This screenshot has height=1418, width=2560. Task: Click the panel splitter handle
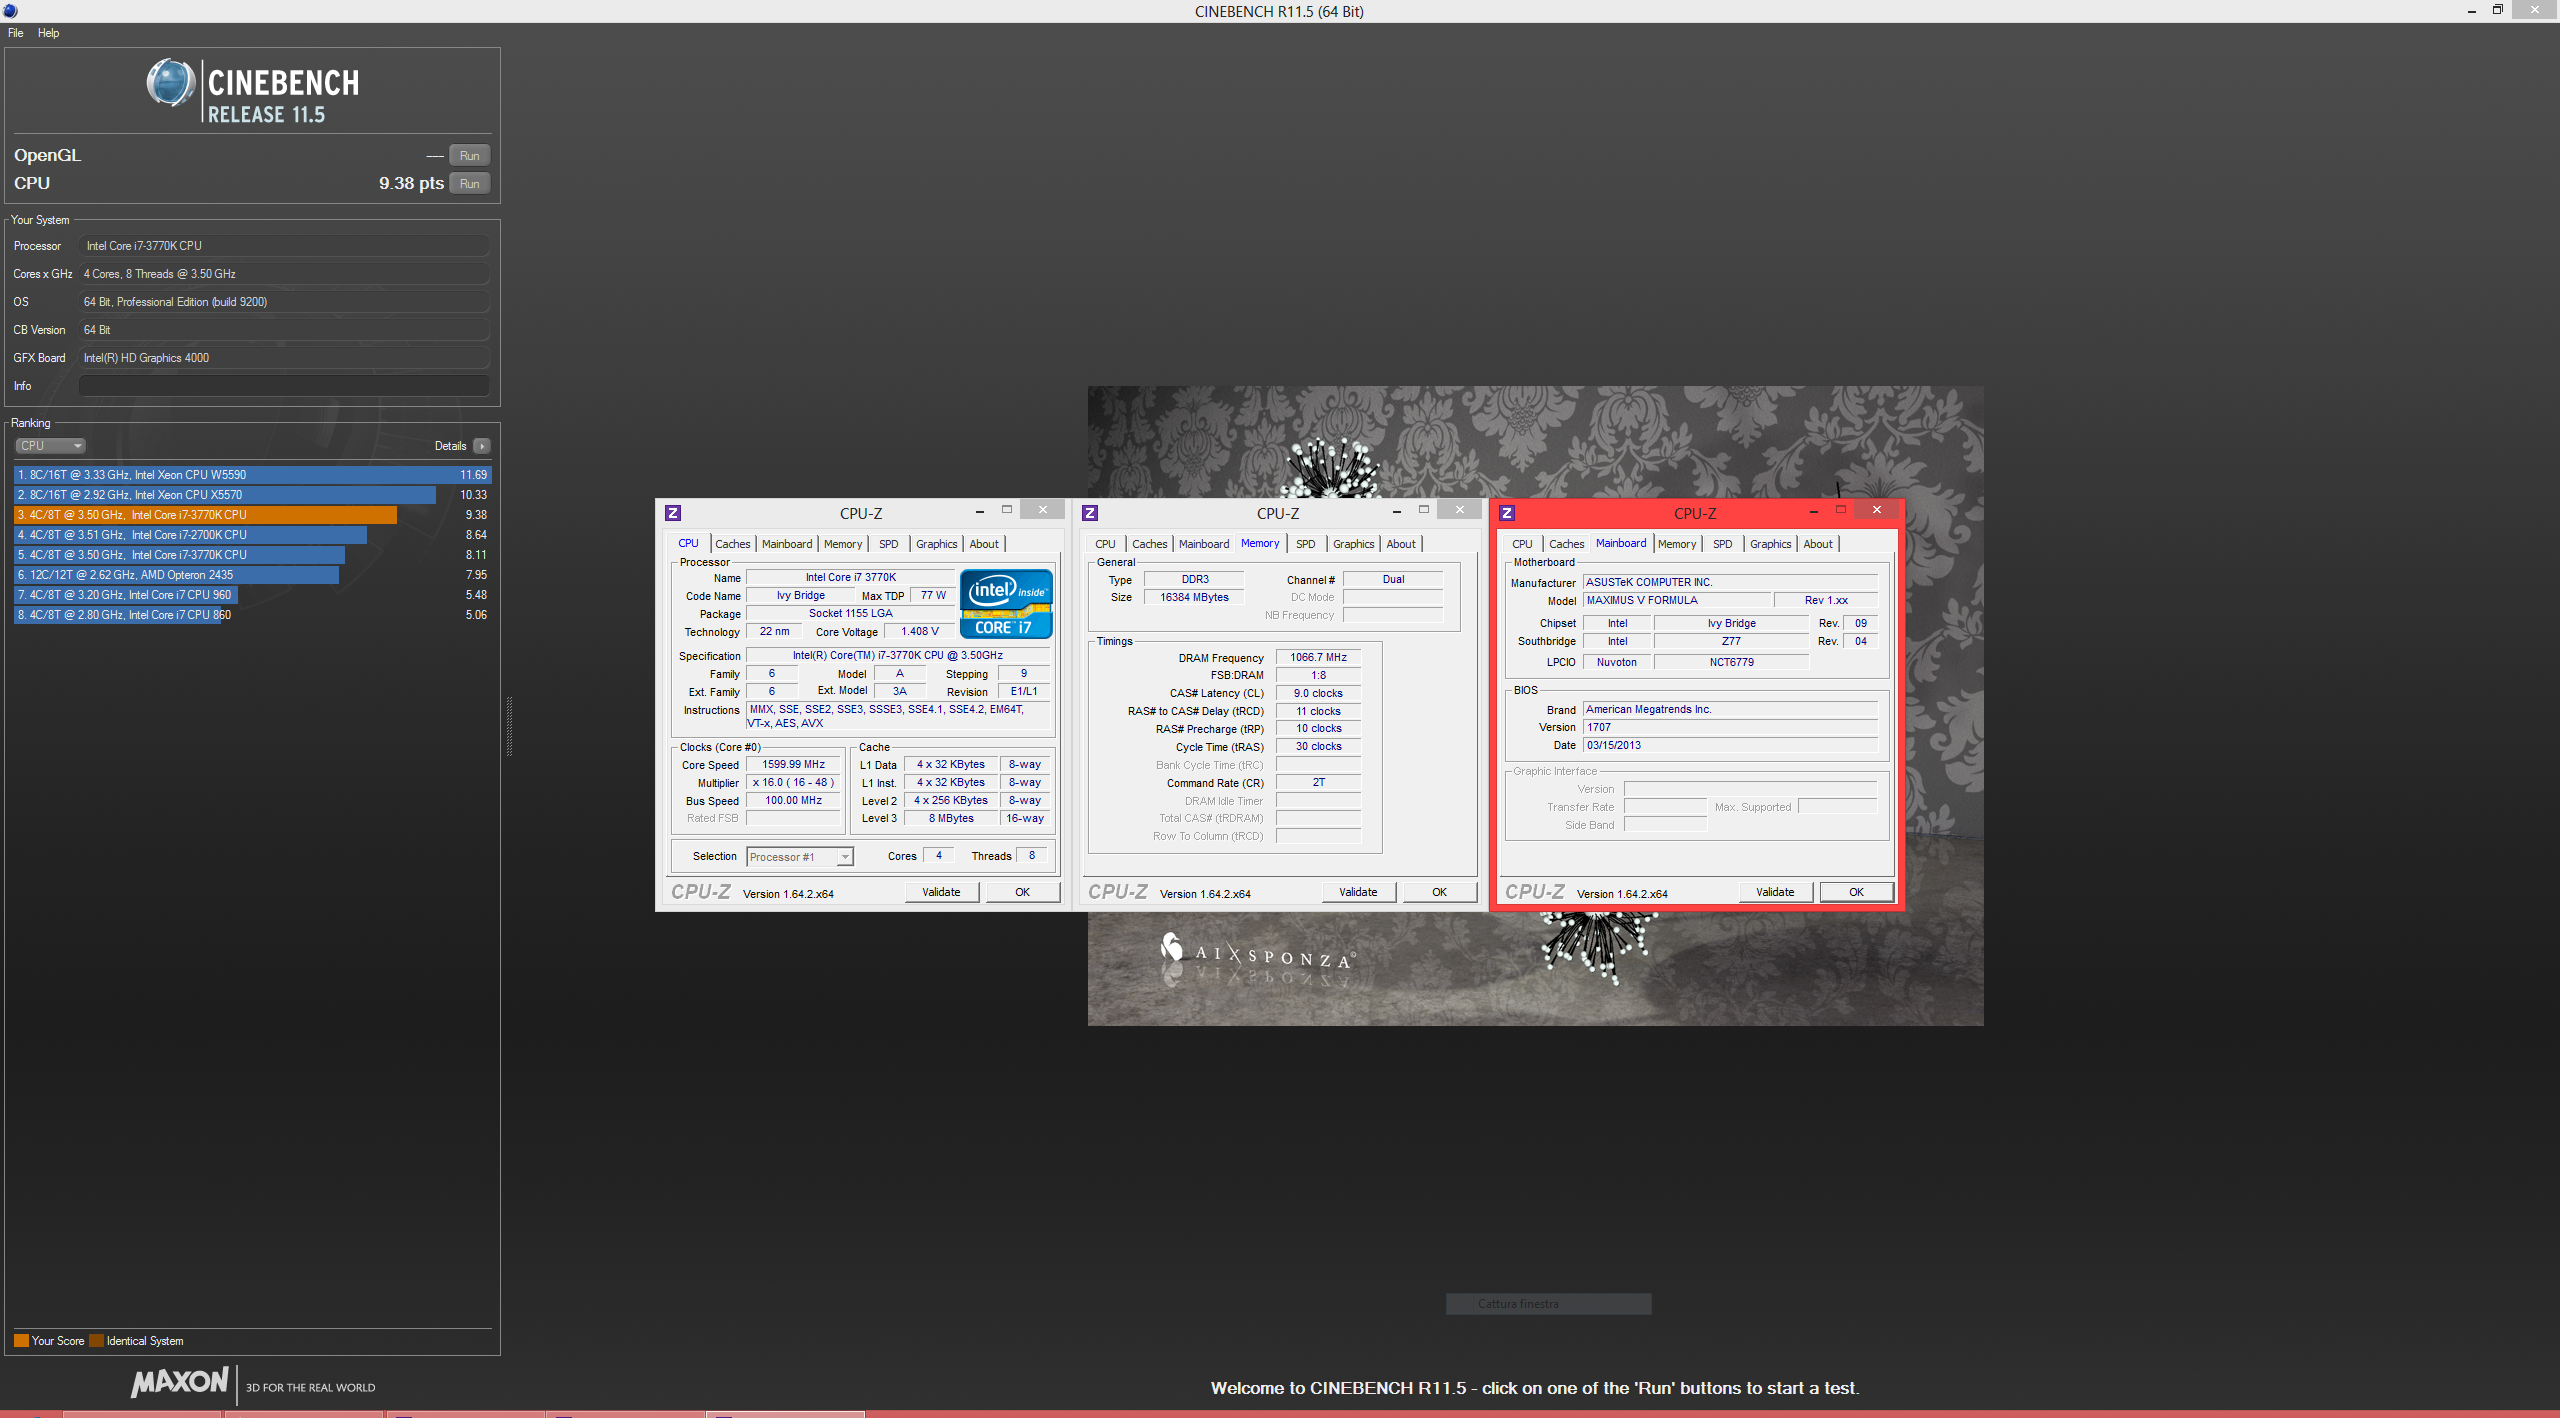click(510, 726)
